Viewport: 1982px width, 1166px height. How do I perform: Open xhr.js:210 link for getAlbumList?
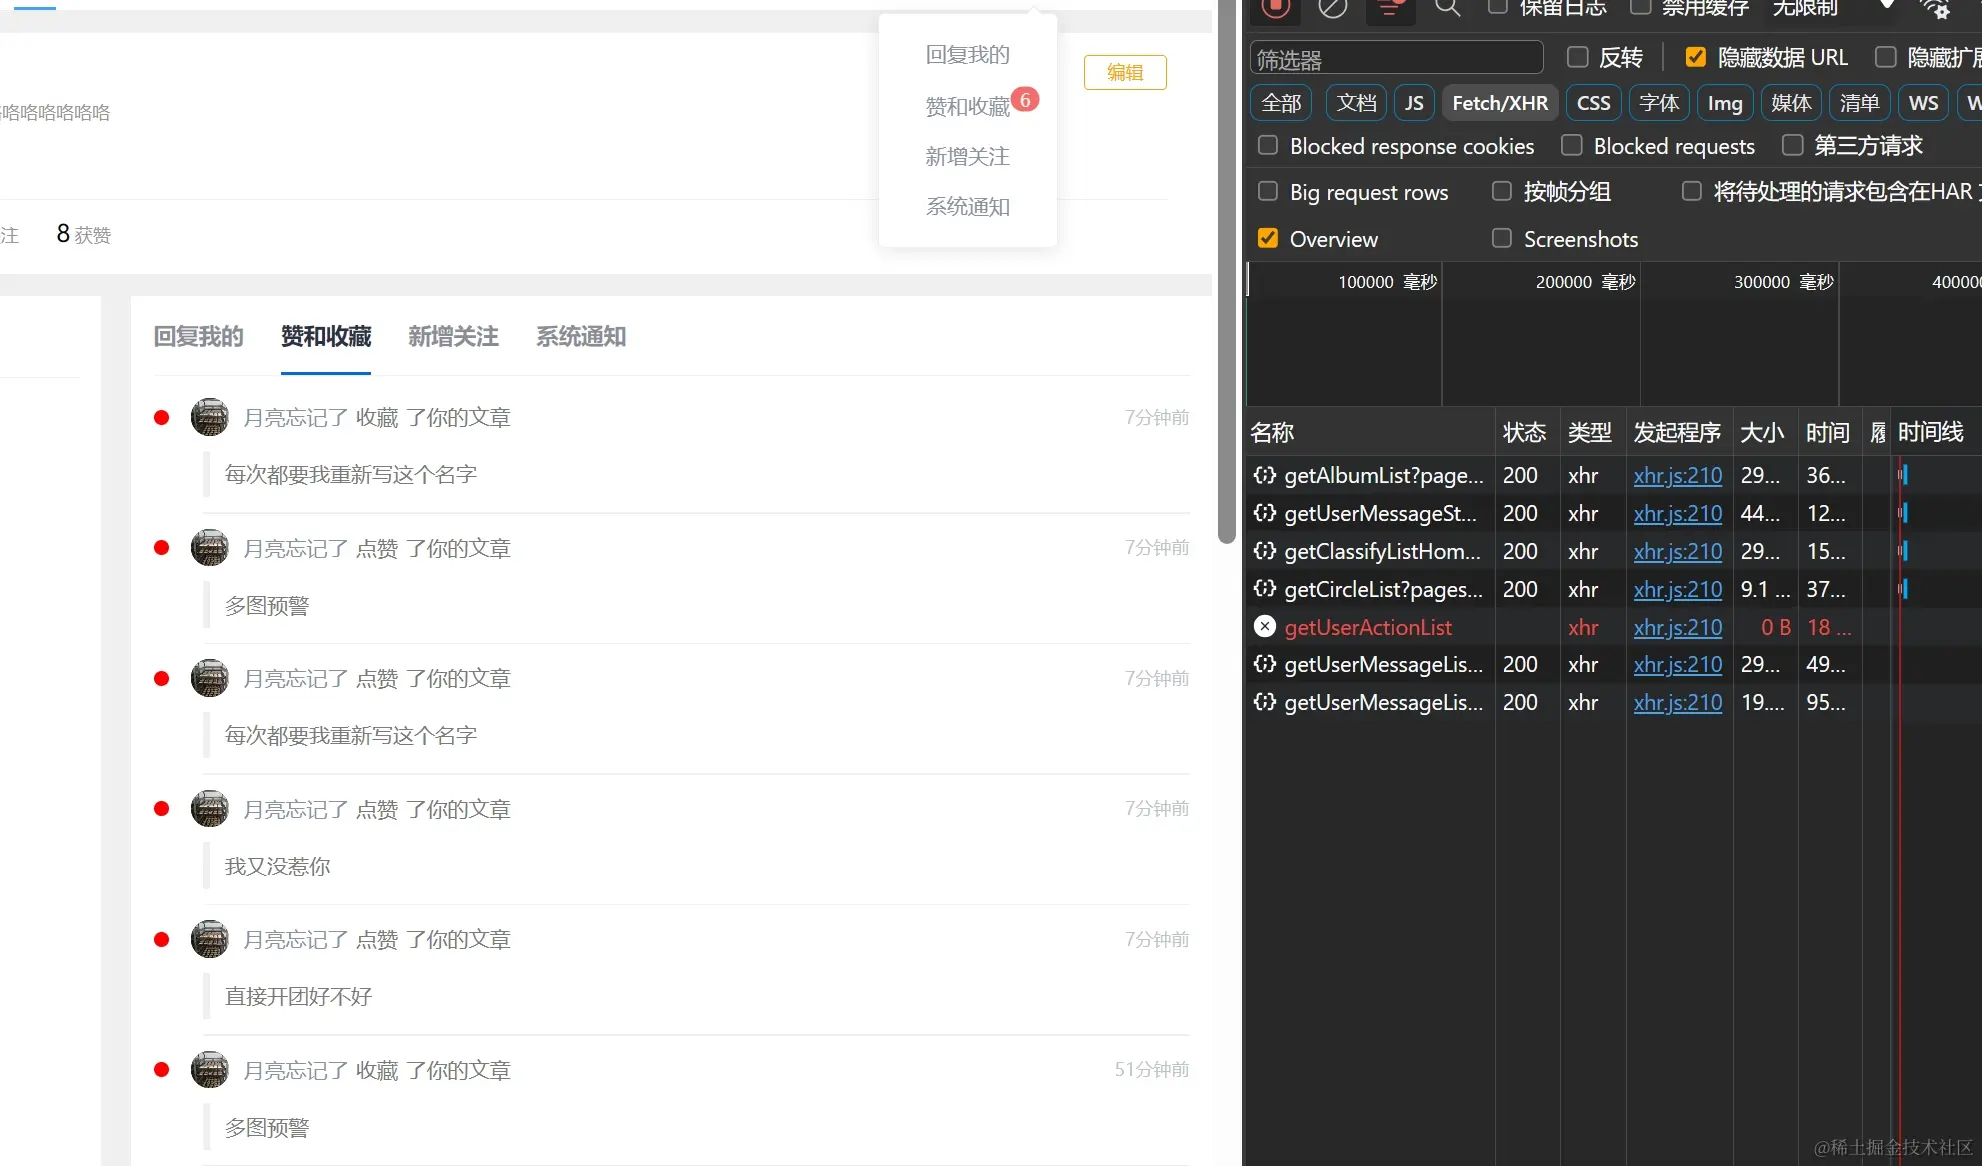(1677, 475)
